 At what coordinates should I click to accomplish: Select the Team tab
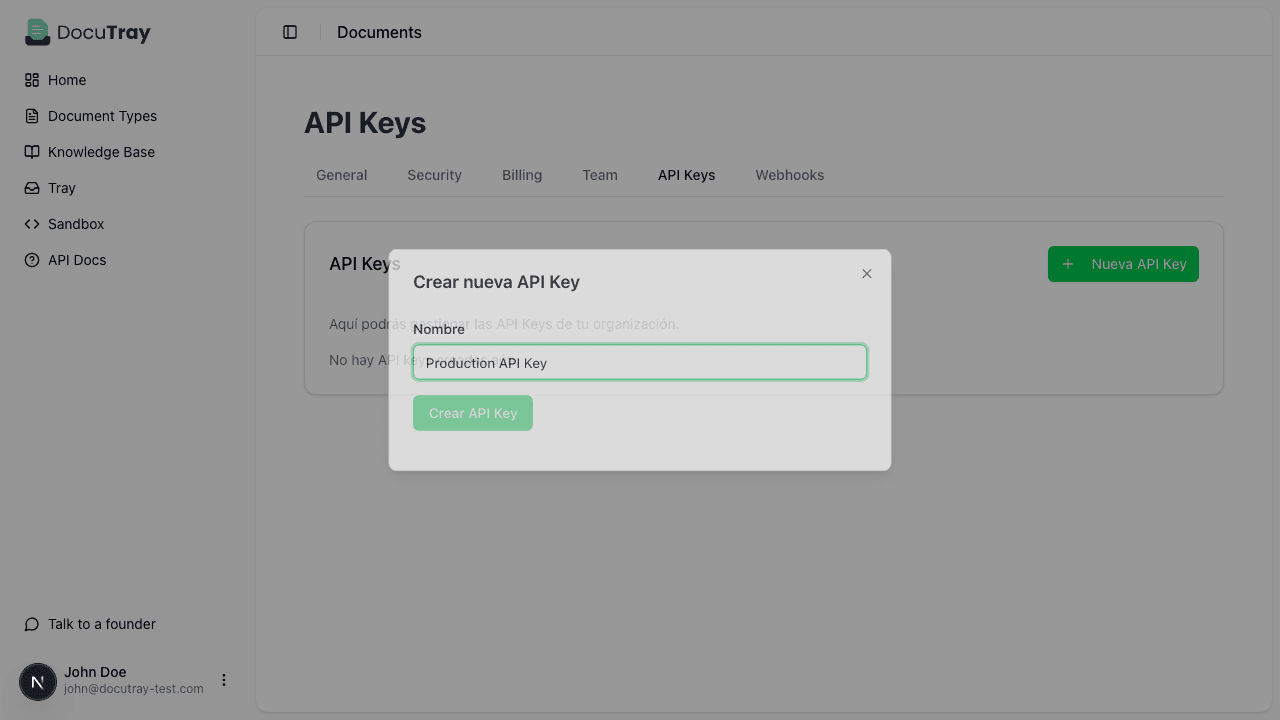tap(599, 174)
